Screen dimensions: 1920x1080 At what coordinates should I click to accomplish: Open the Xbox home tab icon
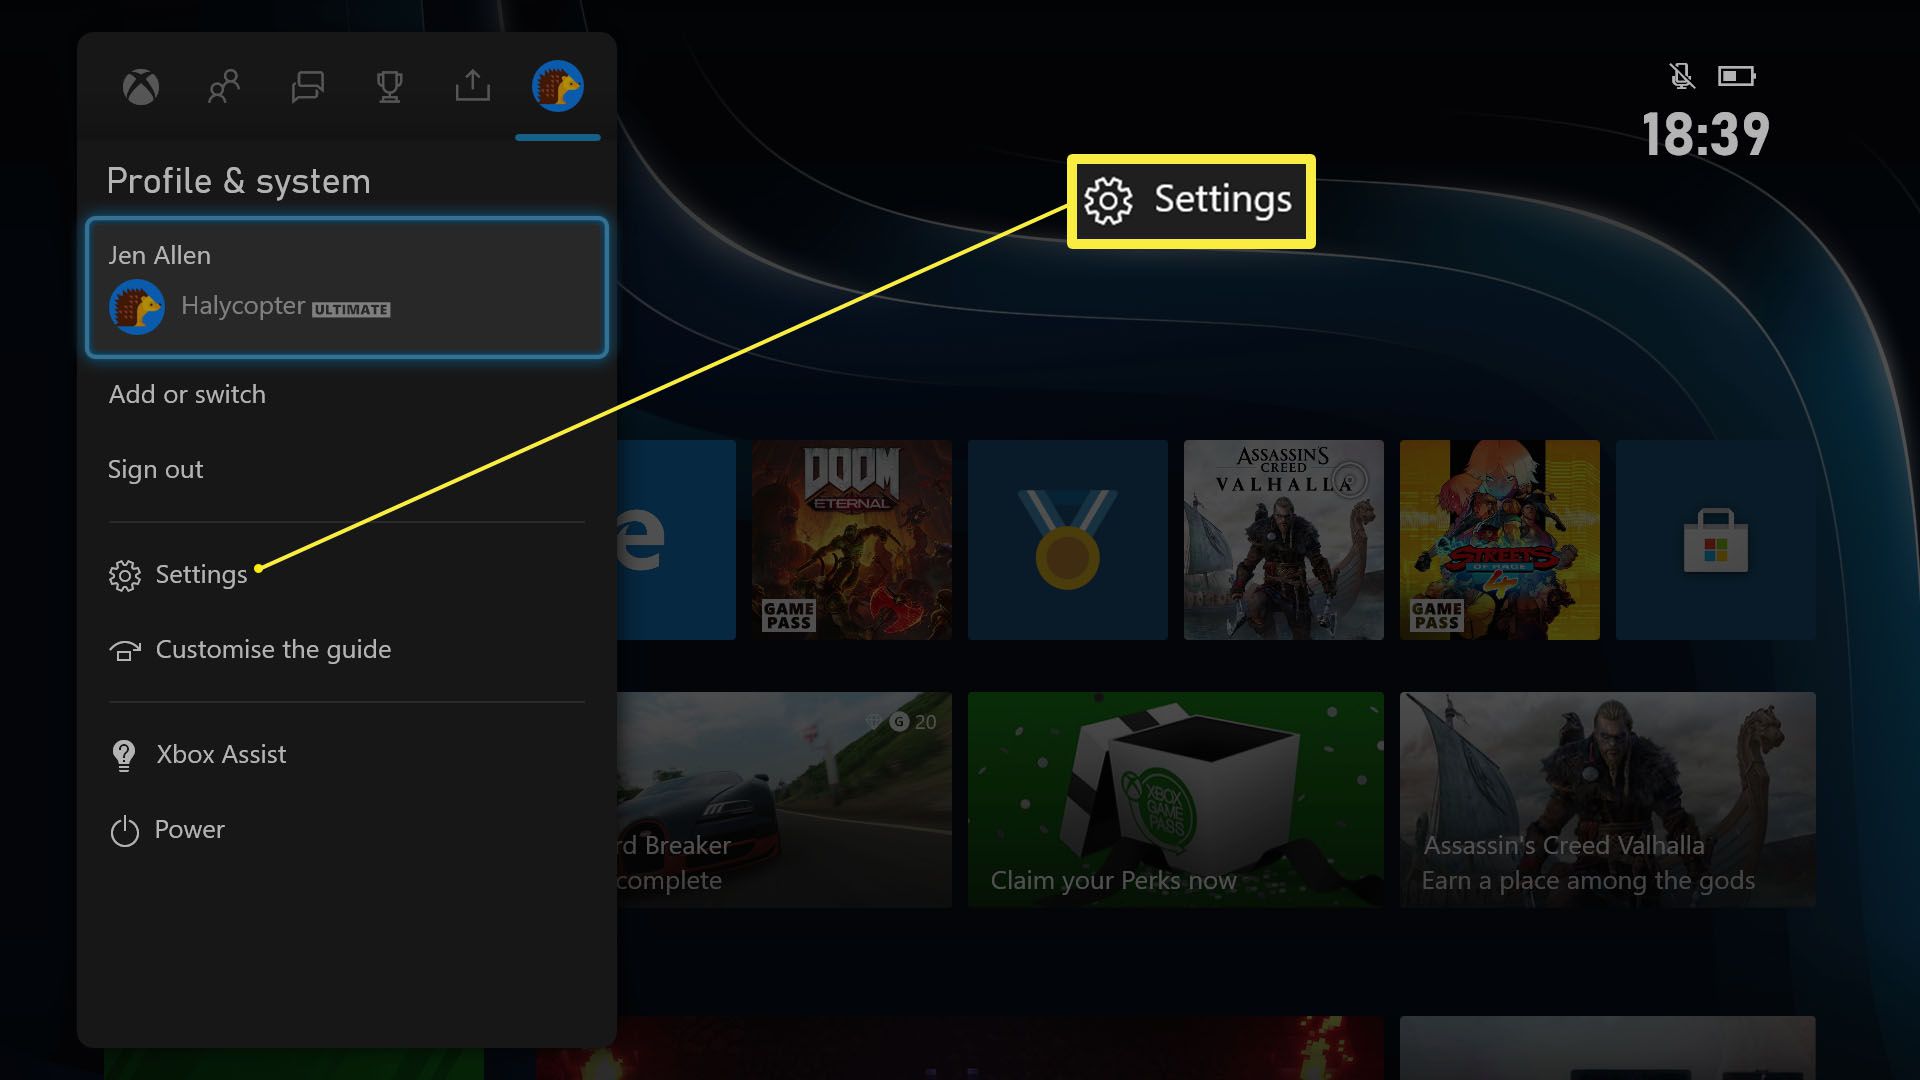(141, 87)
